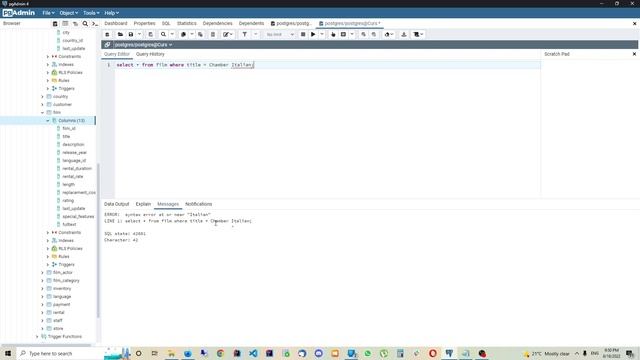The width and height of the screenshot is (640, 360).
Task: Open the Object menu
Action: click(68, 13)
